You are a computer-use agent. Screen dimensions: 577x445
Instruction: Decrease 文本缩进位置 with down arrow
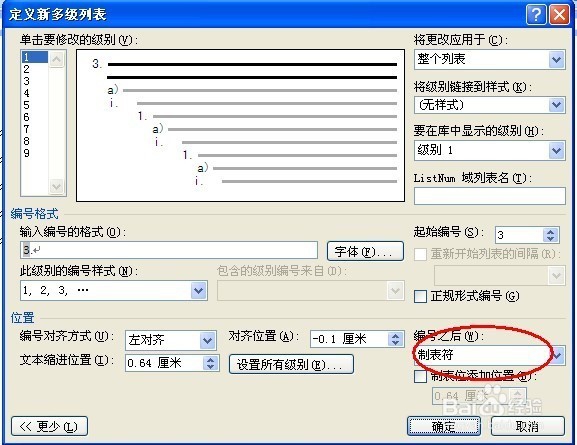(210, 367)
